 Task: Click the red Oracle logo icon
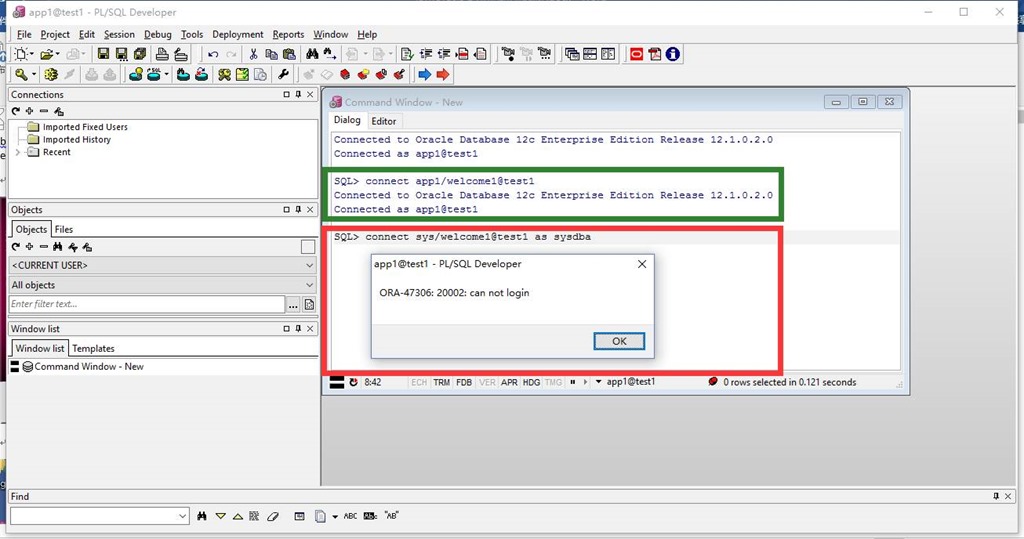point(637,54)
